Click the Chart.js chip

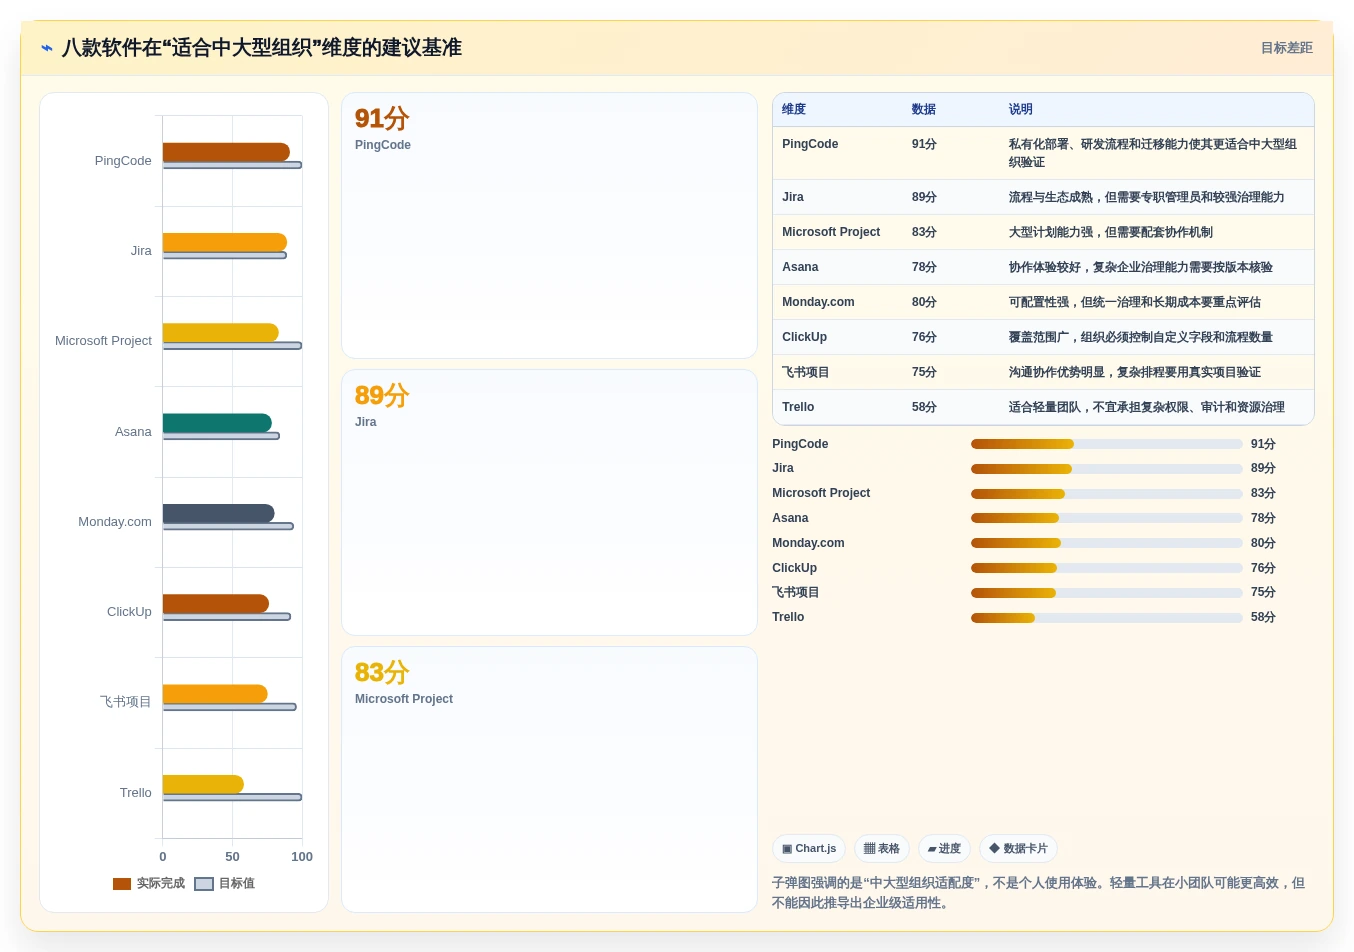click(809, 849)
